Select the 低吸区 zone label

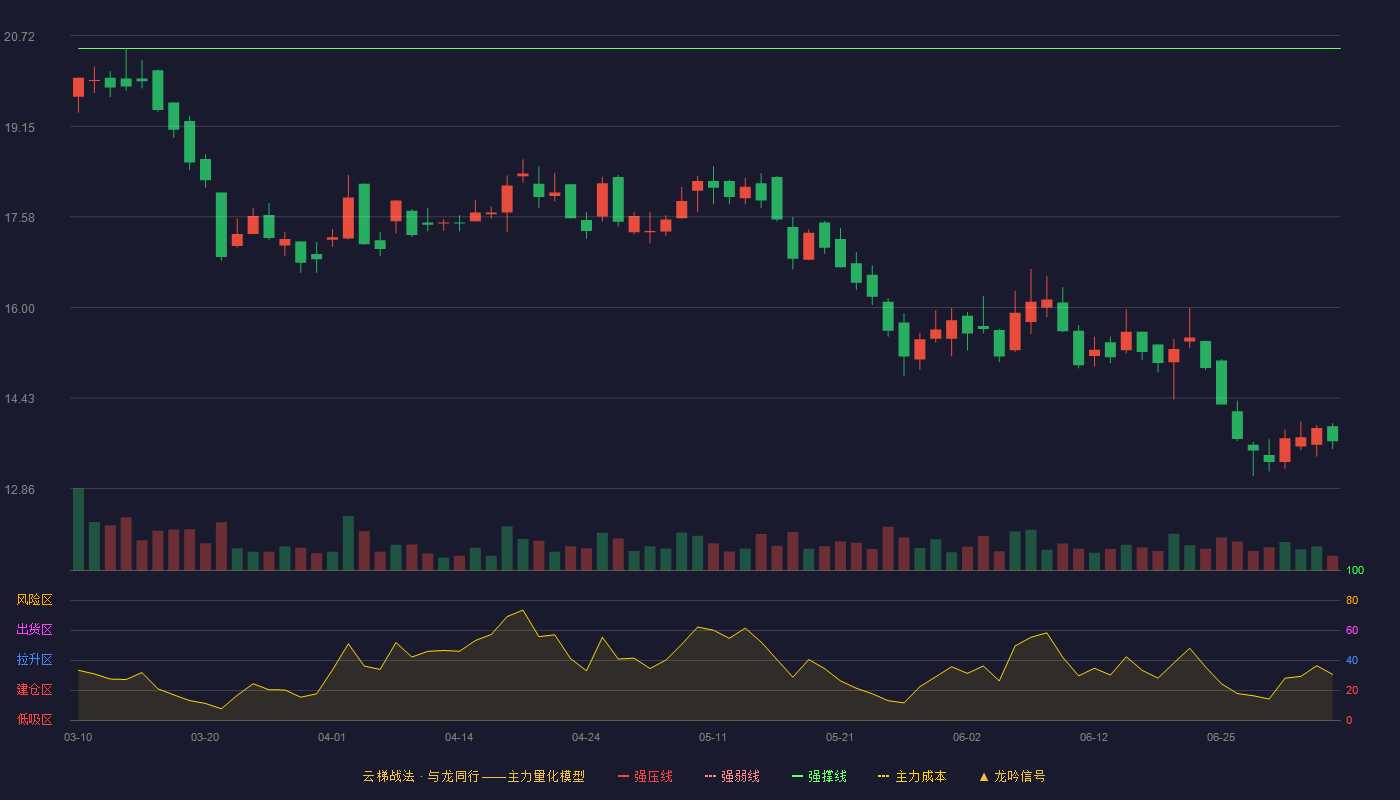point(34,719)
